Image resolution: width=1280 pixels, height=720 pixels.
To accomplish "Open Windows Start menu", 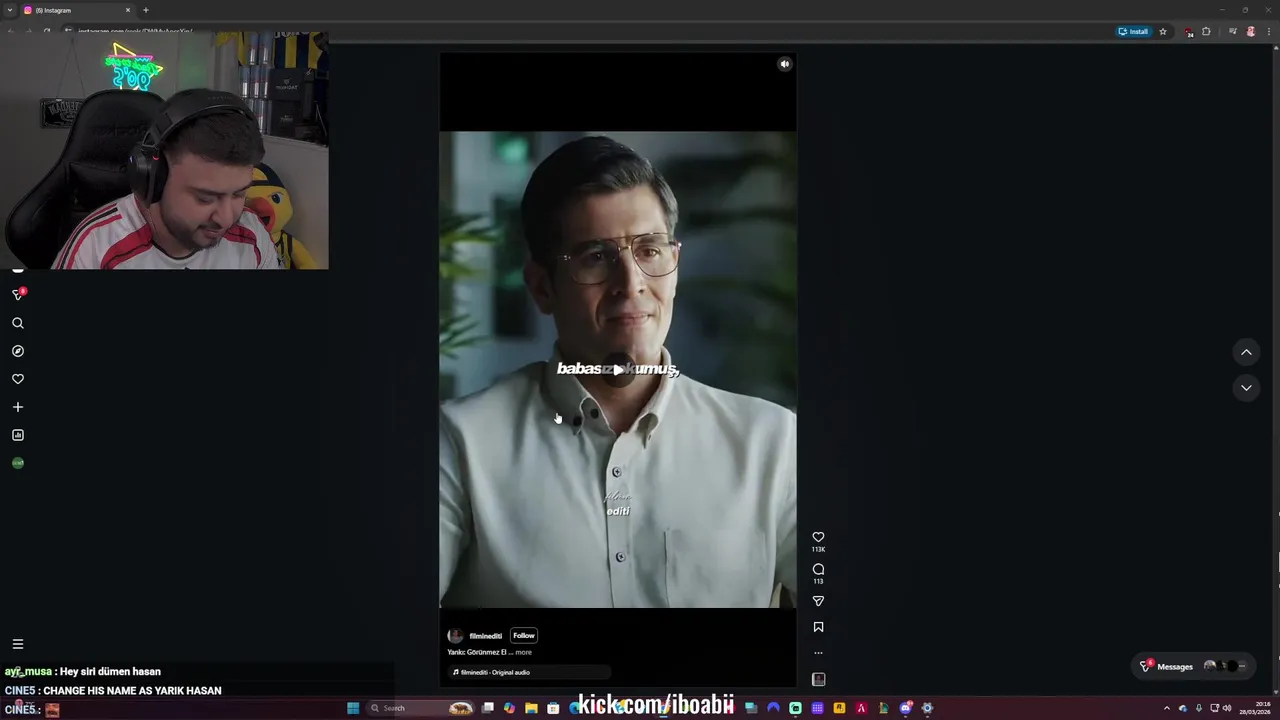I will [x=353, y=708].
